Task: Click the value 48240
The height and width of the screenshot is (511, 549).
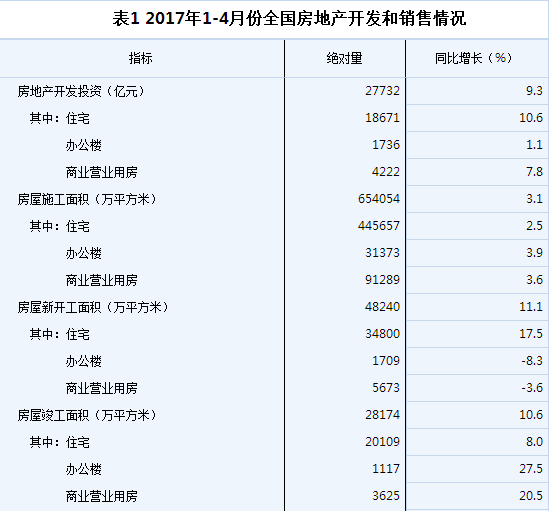Action: click(382, 307)
